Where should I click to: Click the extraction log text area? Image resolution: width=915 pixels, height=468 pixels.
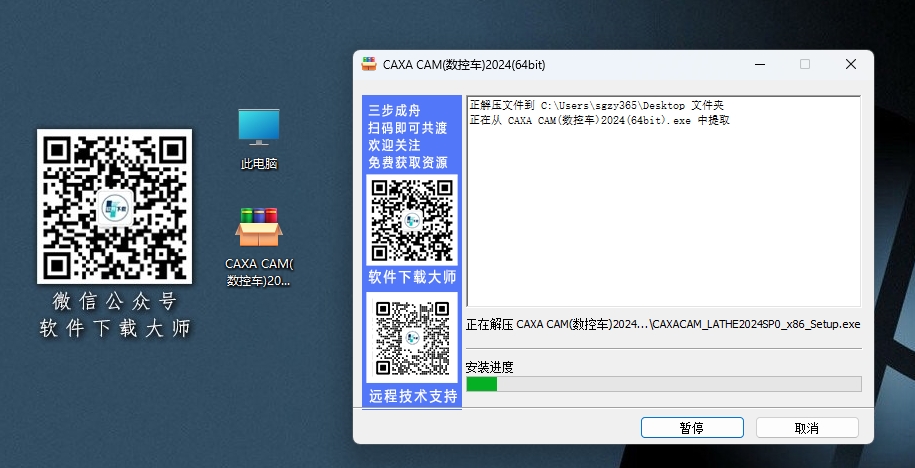663,201
